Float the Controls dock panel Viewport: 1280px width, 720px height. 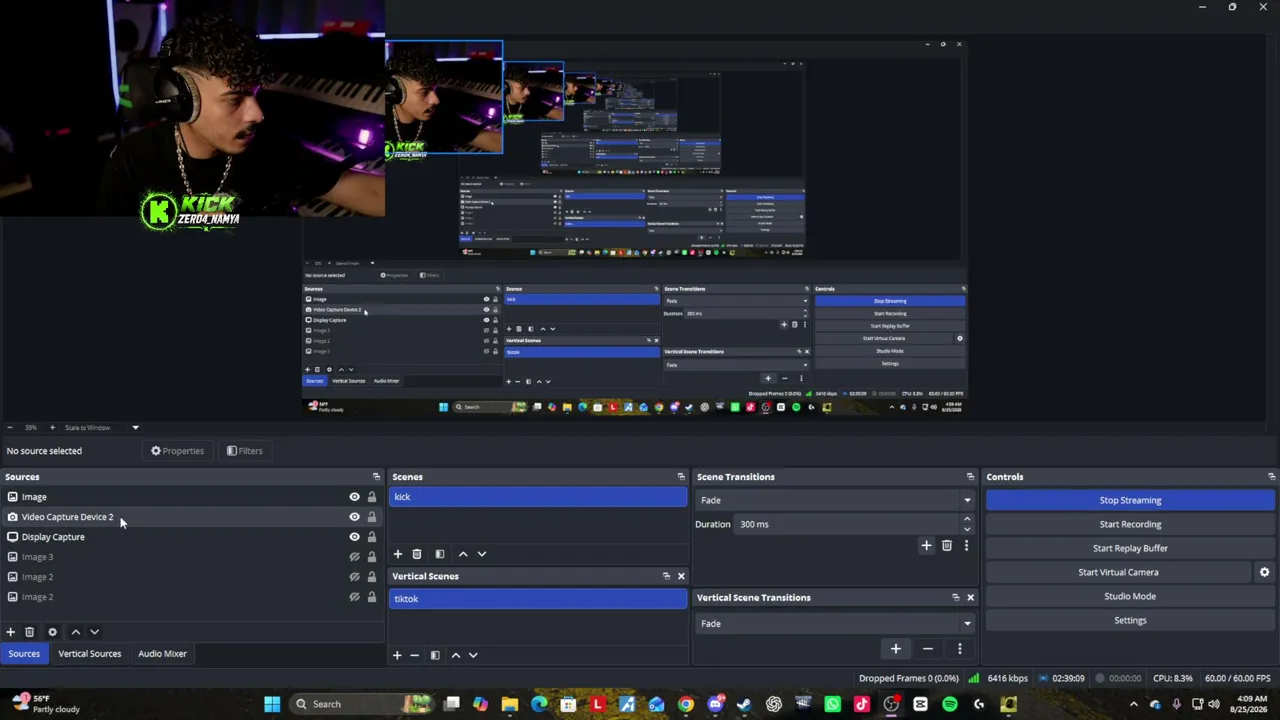pyautogui.click(x=1271, y=477)
